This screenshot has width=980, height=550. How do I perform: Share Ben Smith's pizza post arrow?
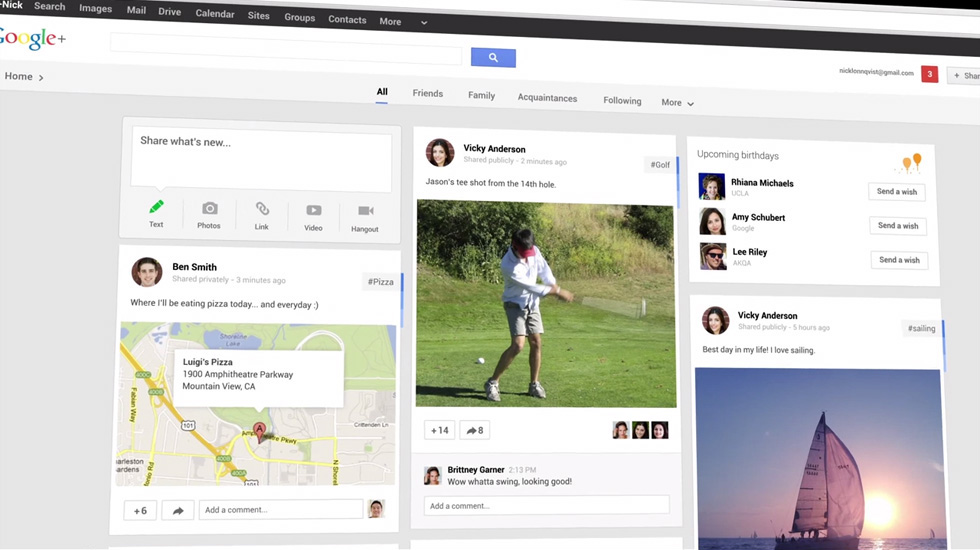pos(178,511)
